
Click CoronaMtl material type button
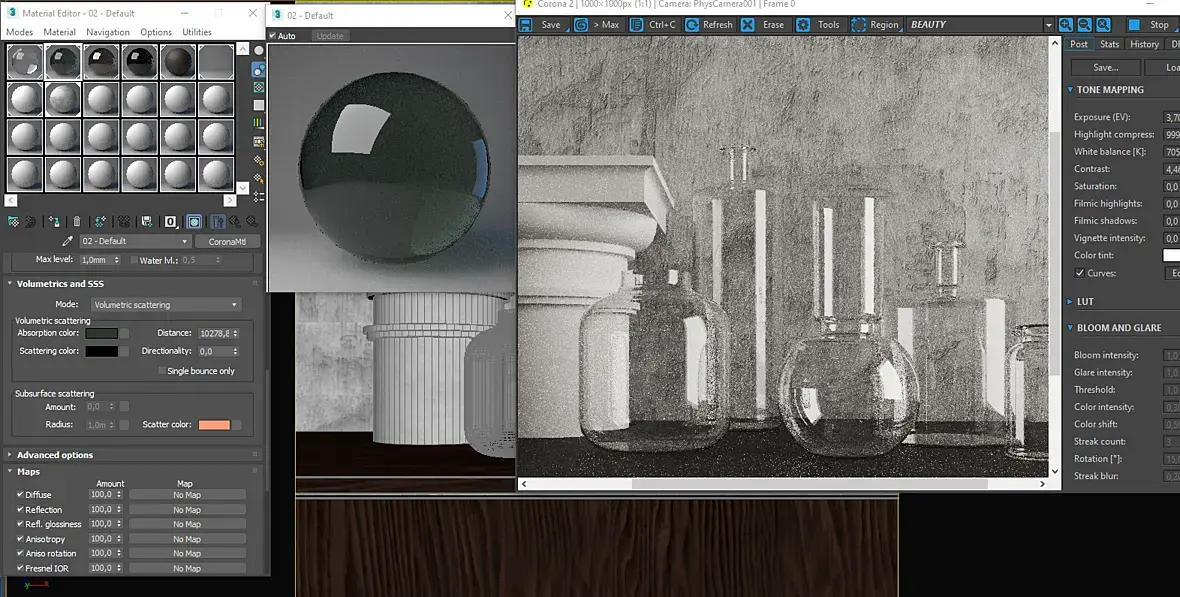[x=227, y=241]
